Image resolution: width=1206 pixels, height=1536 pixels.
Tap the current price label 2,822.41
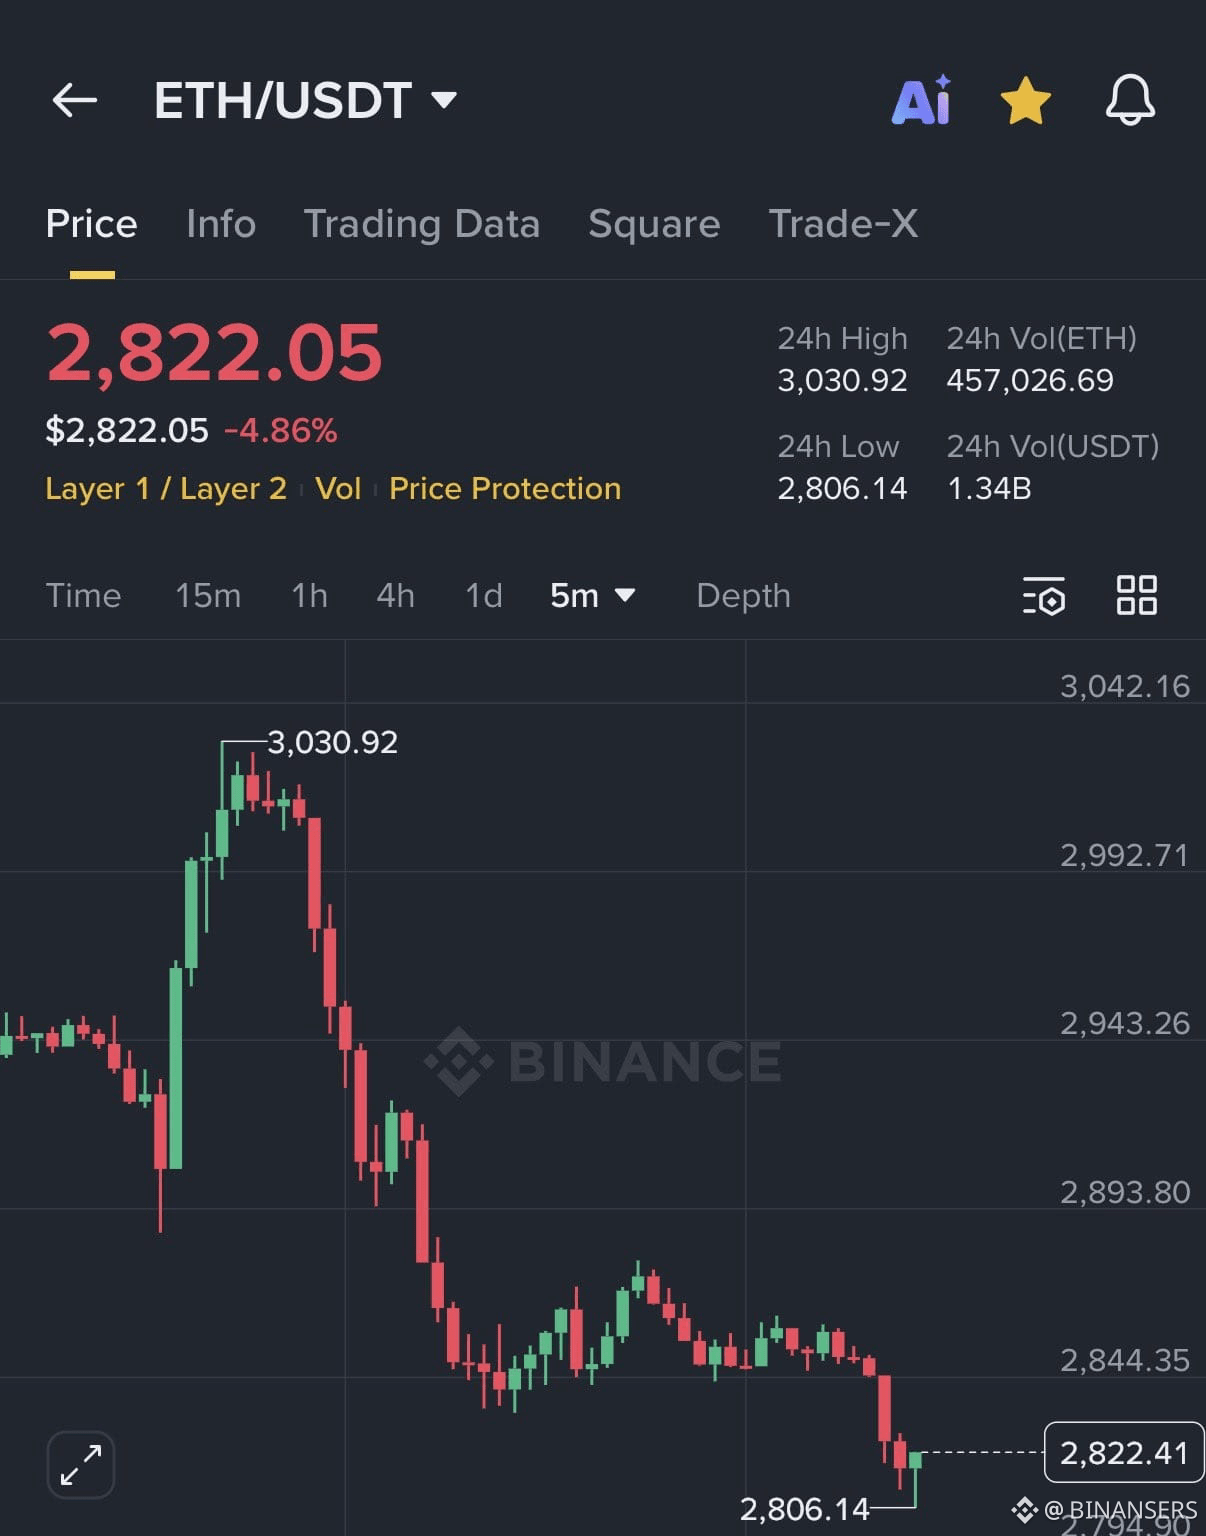1124,1452
